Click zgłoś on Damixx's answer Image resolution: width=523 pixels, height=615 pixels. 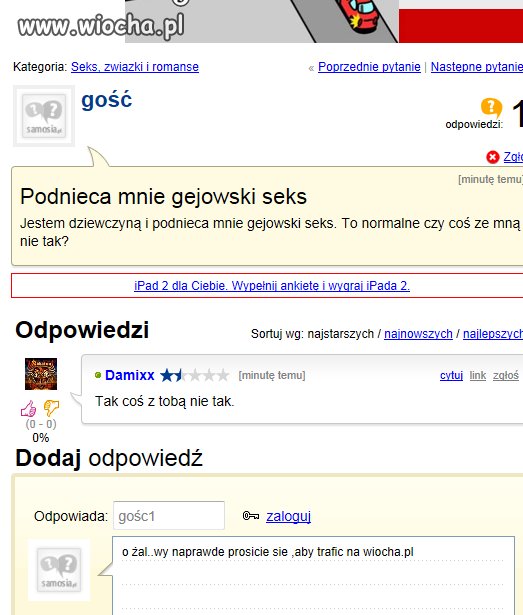coord(506,375)
